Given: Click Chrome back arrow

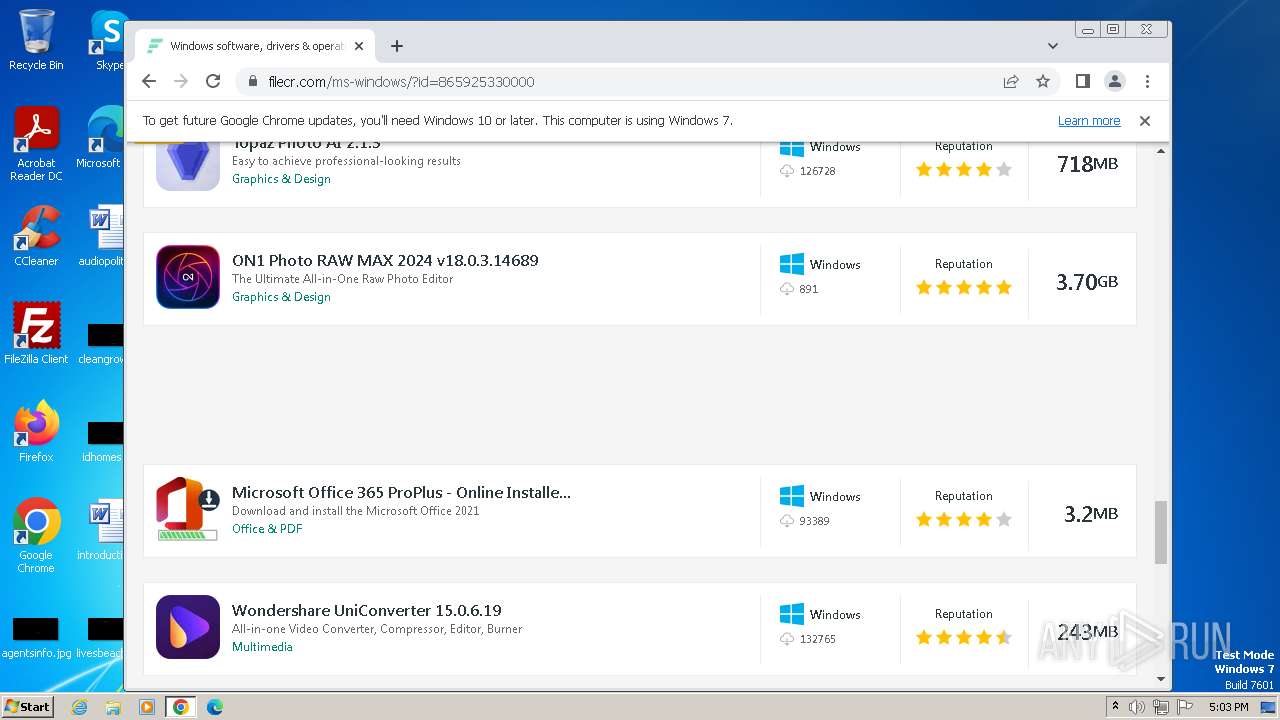Looking at the screenshot, I should [149, 81].
